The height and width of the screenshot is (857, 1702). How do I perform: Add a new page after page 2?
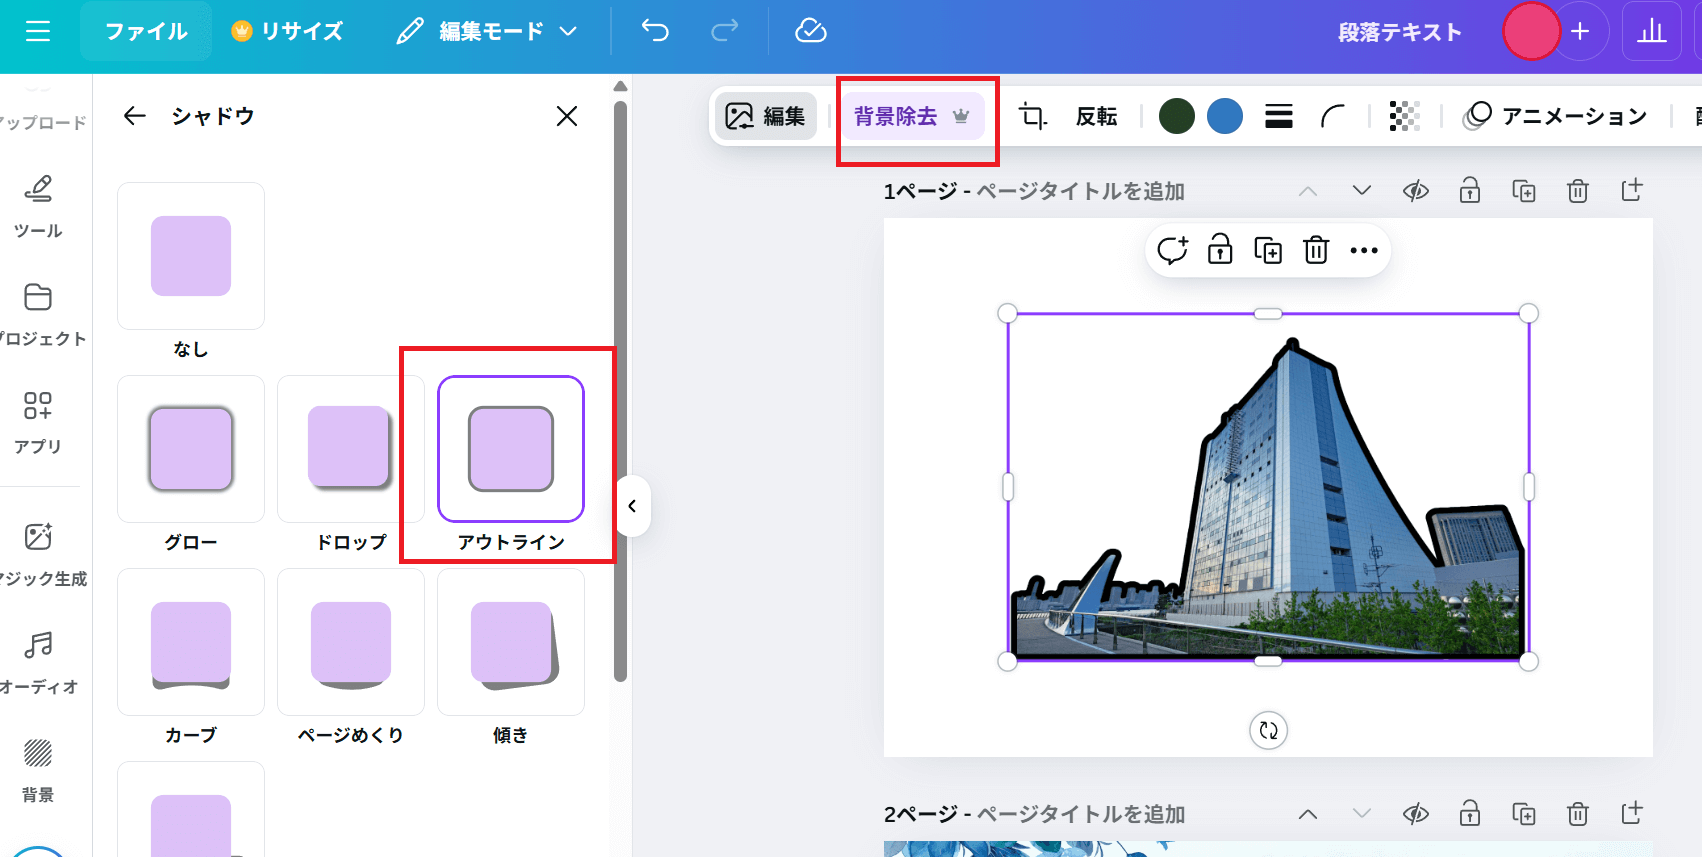(1632, 814)
